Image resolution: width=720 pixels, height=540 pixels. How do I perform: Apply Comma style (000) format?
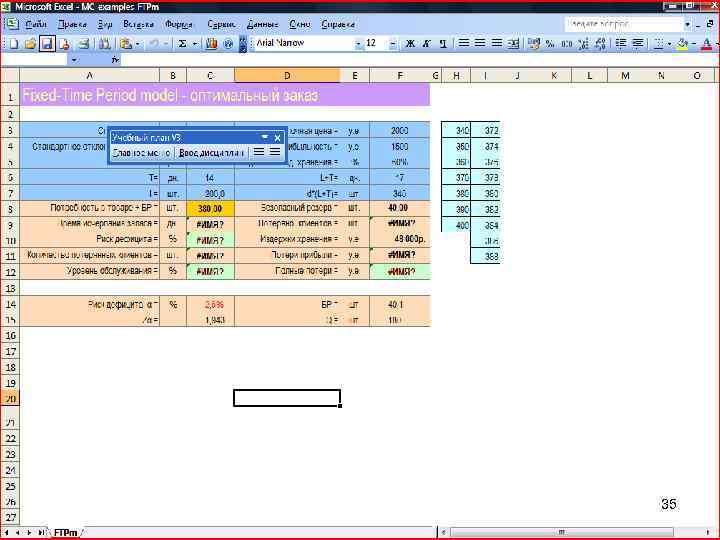567,44
